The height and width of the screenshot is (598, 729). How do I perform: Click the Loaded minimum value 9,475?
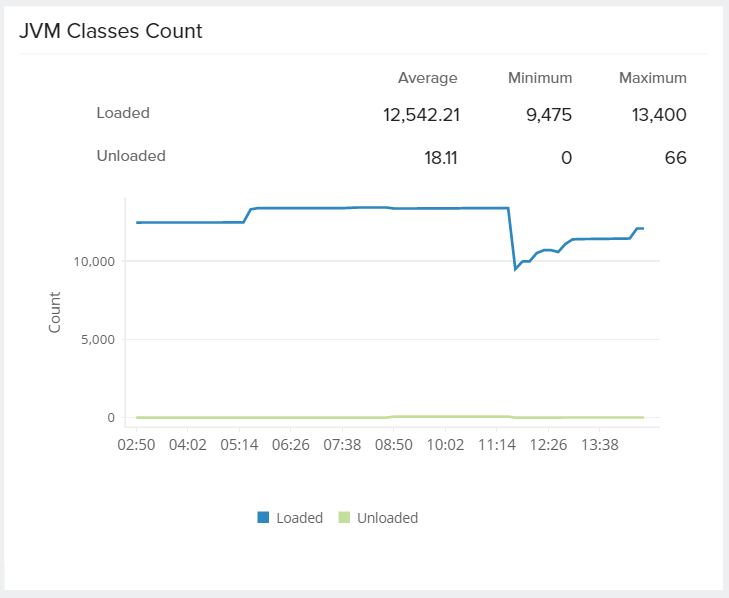548,115
